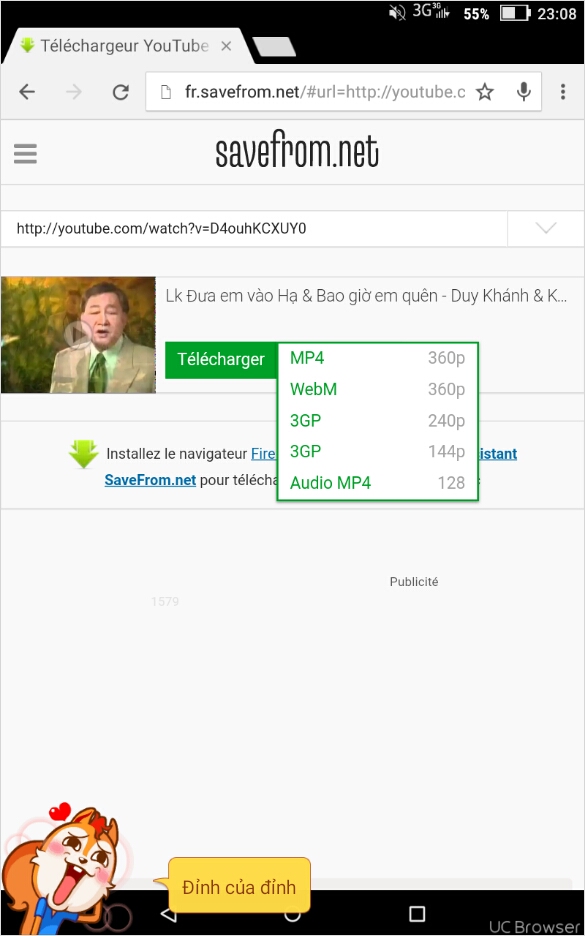This screenshot has height=936, width=585.
Task: Click the green download arrow icon
Action: click(x=84, y=454)
